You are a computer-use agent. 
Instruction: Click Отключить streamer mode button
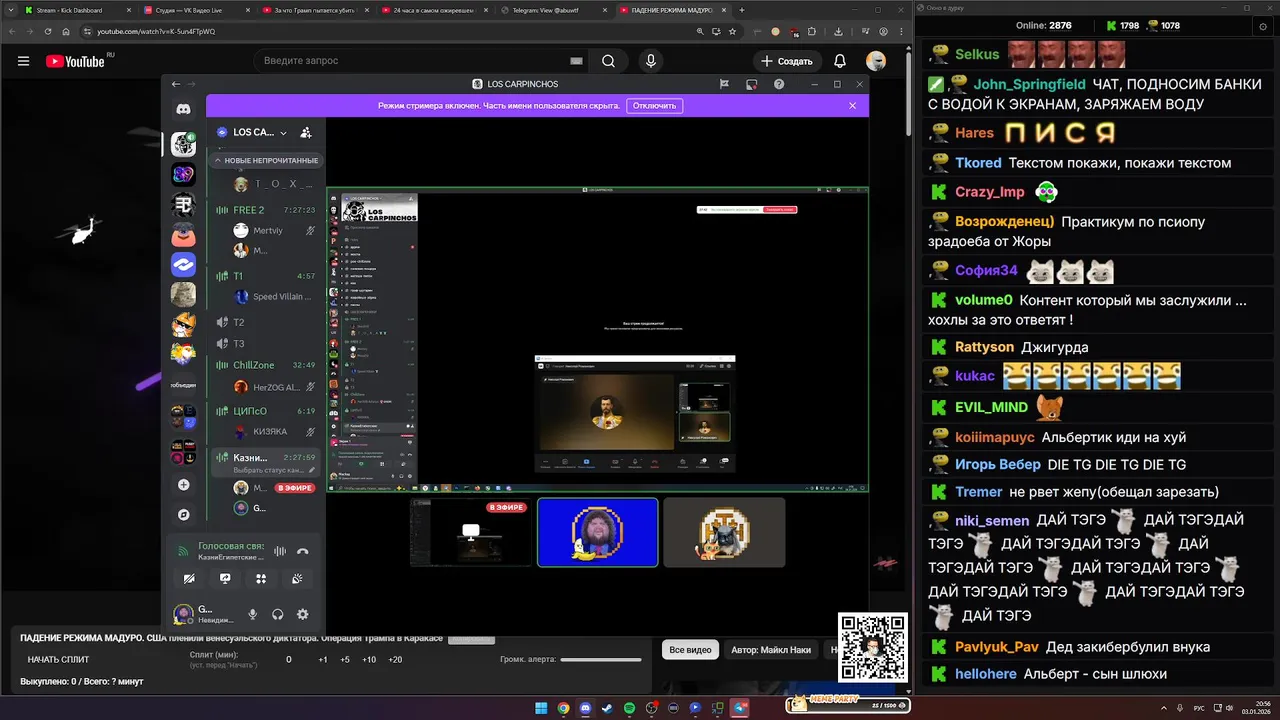[x=654, y=105]
